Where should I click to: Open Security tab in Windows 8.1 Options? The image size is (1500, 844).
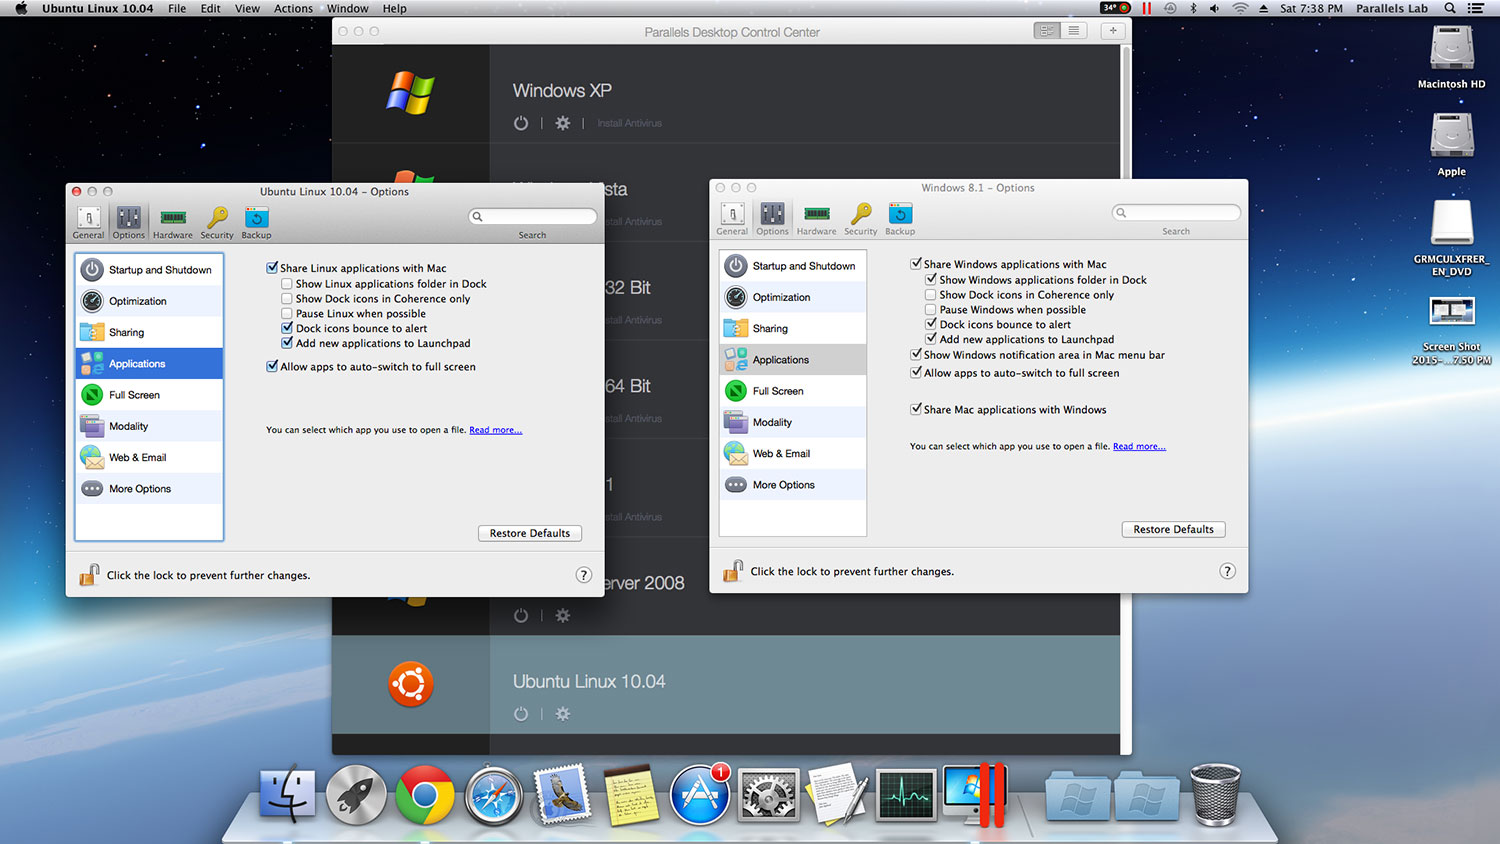pyautogui.click(x=861, y=218)
